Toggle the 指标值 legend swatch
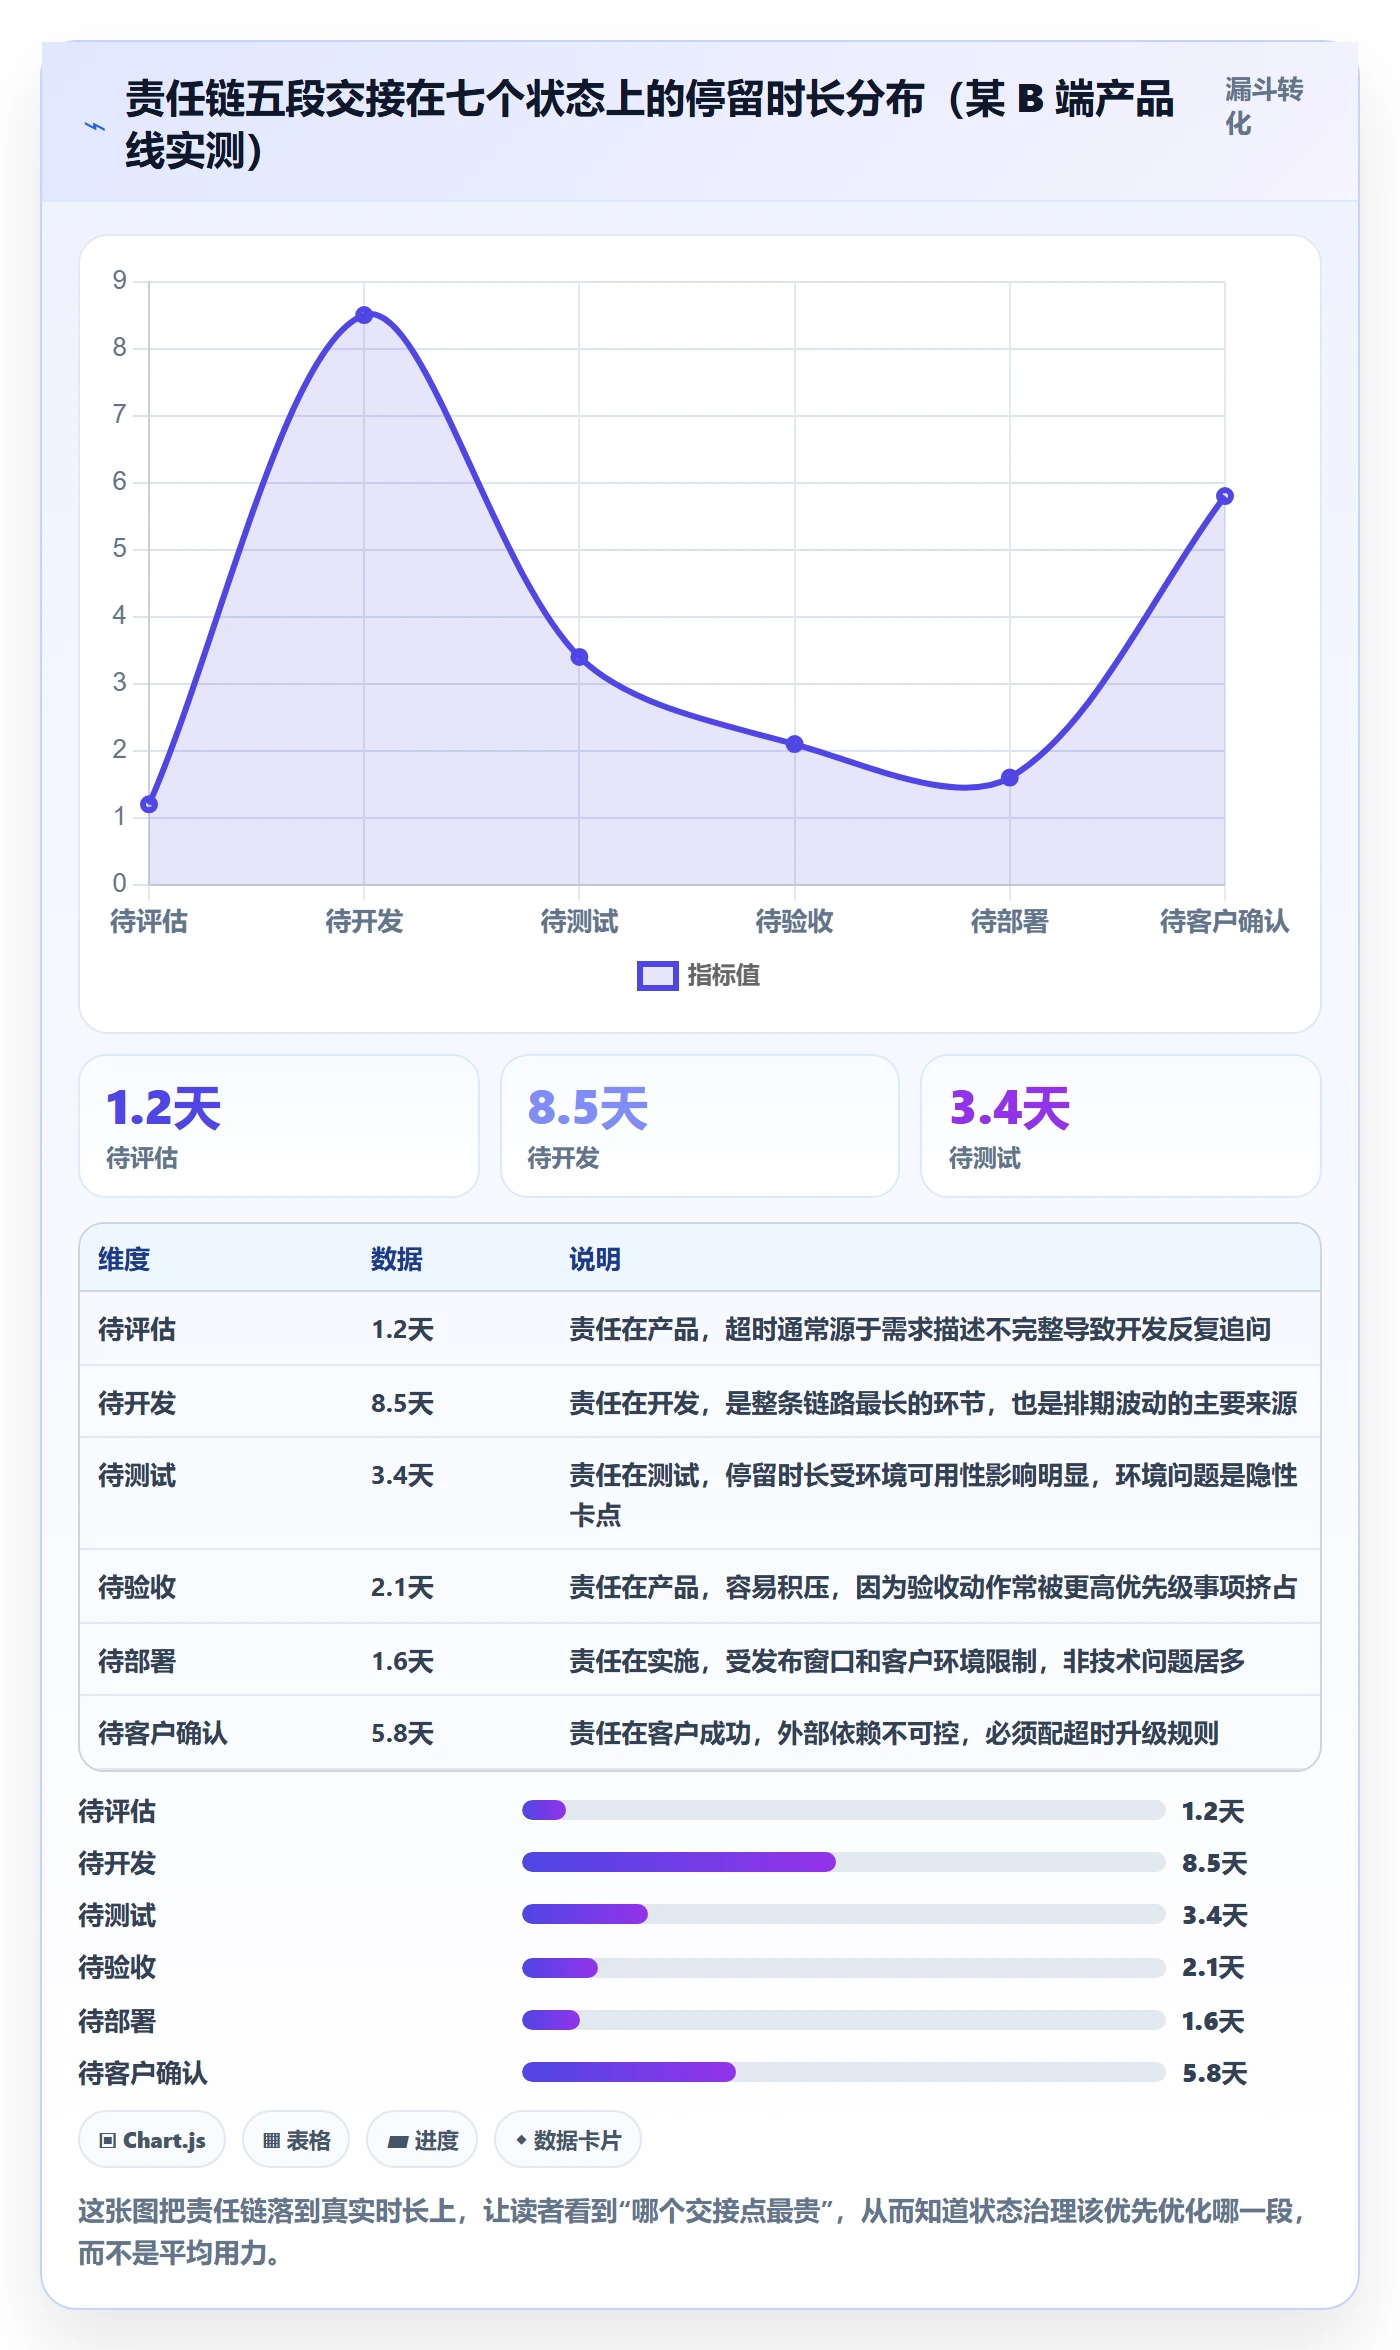 [657, 976]
